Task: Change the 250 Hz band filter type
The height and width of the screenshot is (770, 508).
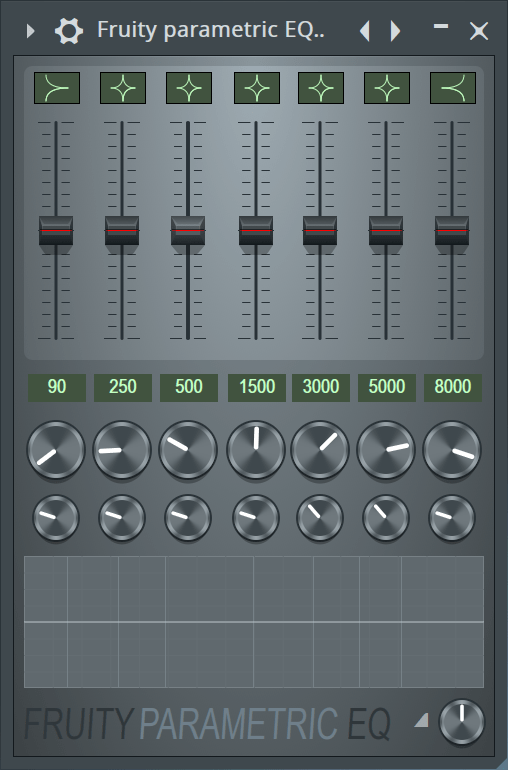Action: click(x=123, y=88)
